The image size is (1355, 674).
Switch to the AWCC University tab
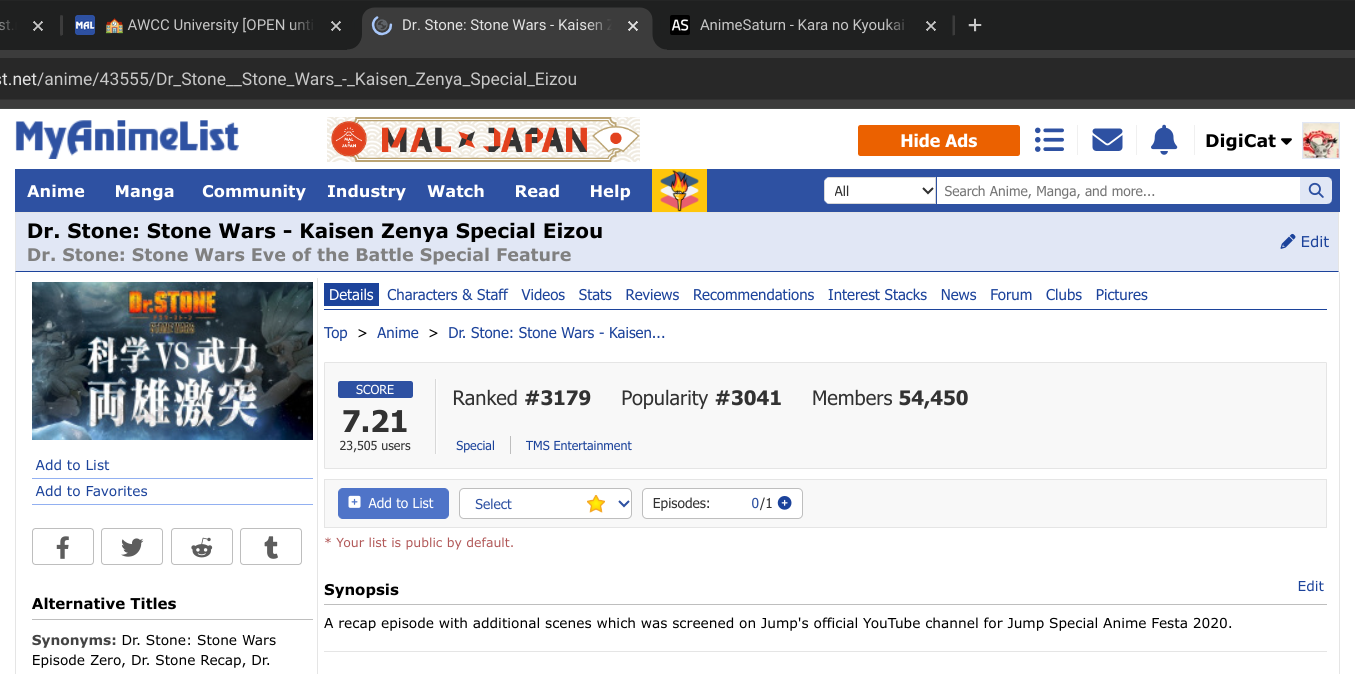(210, 26)
